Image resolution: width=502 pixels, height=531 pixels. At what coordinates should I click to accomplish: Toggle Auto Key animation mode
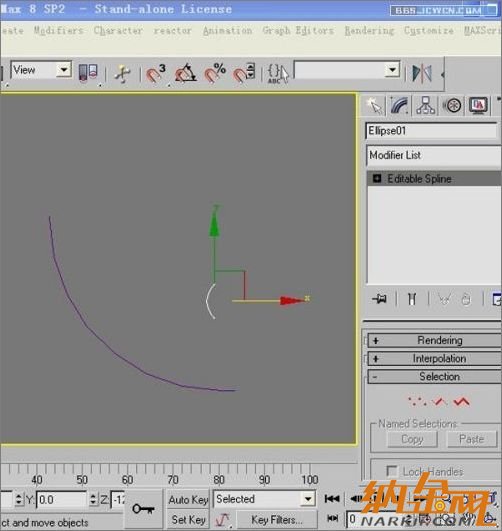pyautogui.click(x=188, y=500)
